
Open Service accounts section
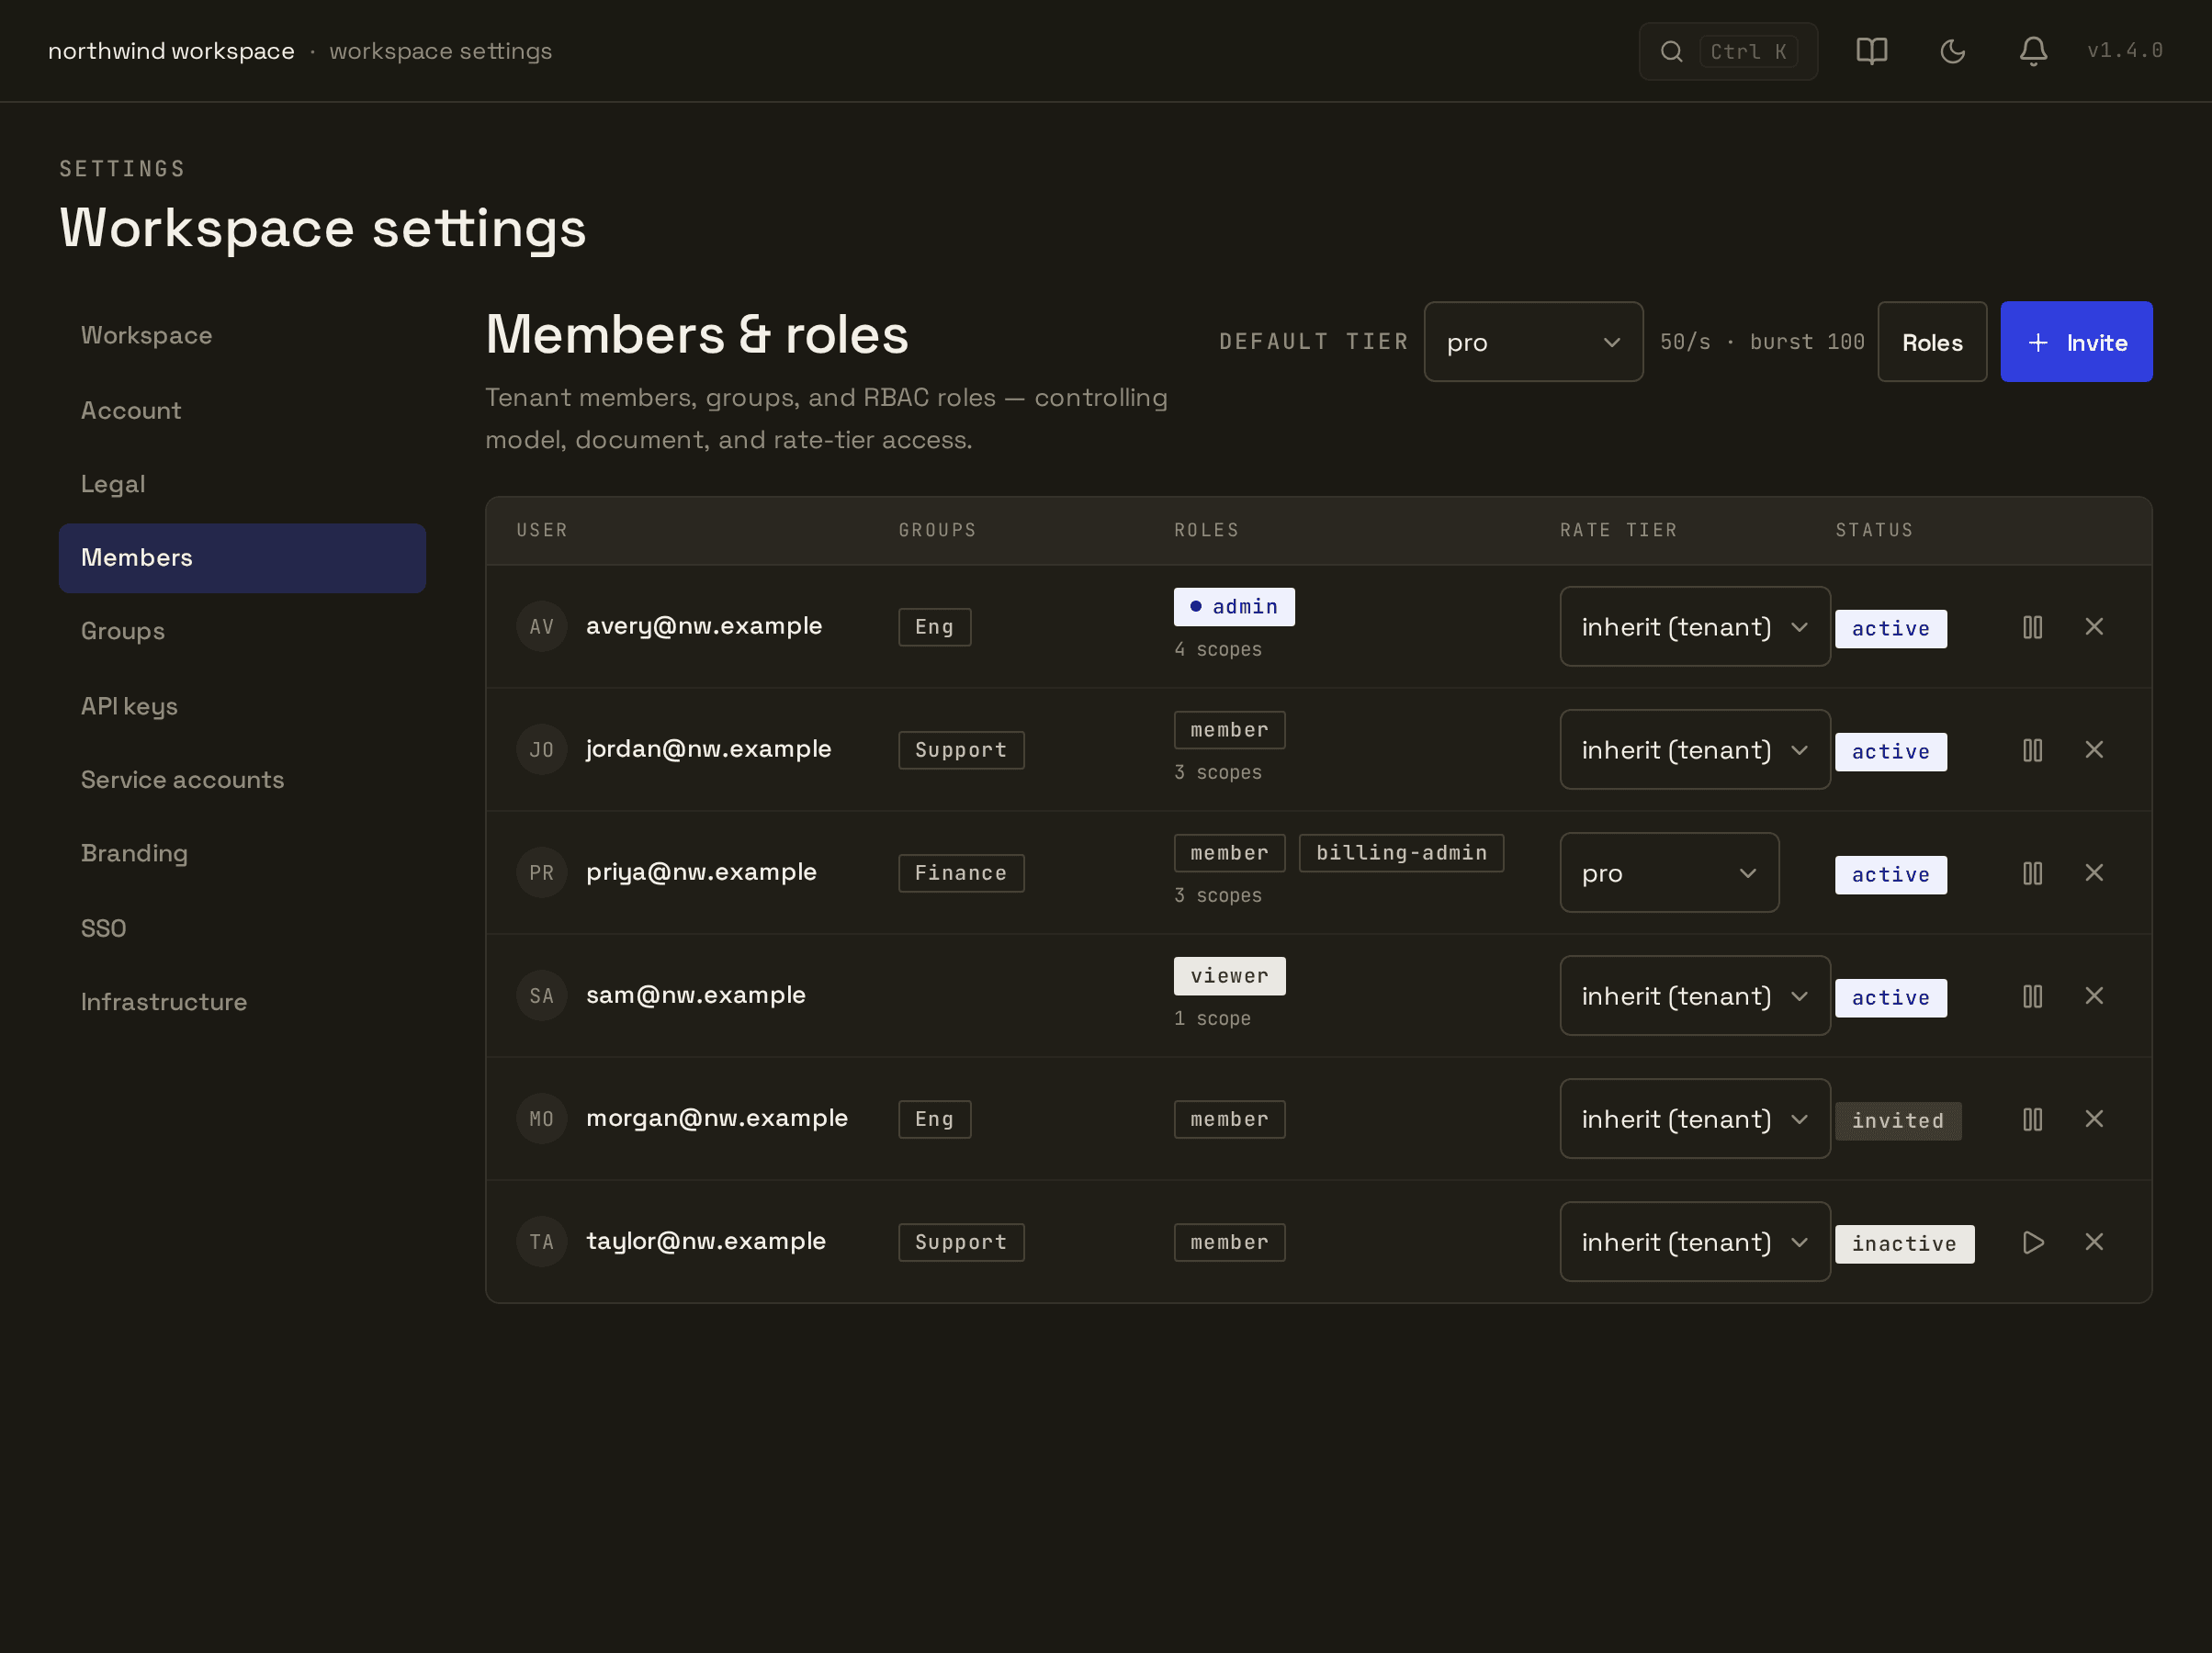coord(242,780)
